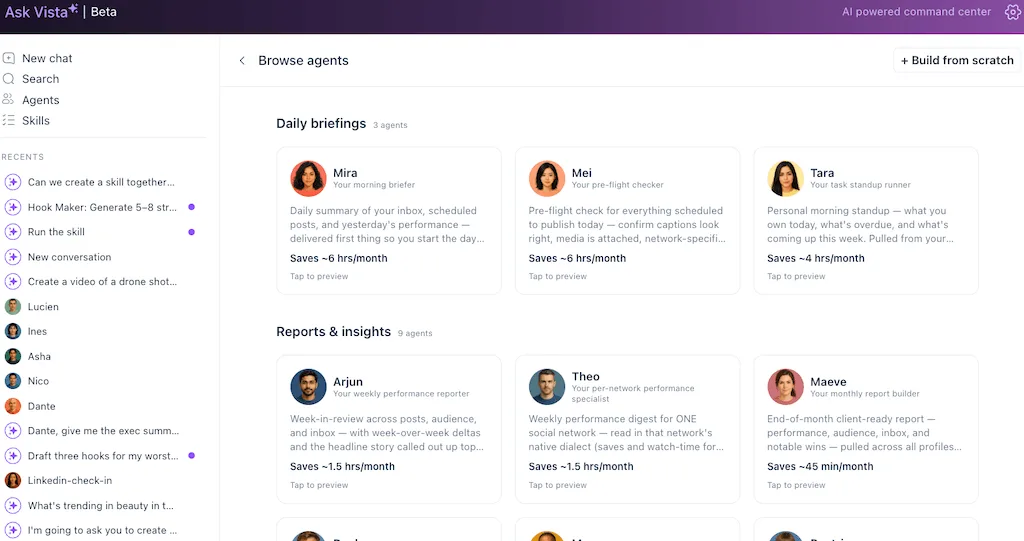Click Mira's avatar photo
This screenshot has width=1024, height=541.
(x=308, y=178)
